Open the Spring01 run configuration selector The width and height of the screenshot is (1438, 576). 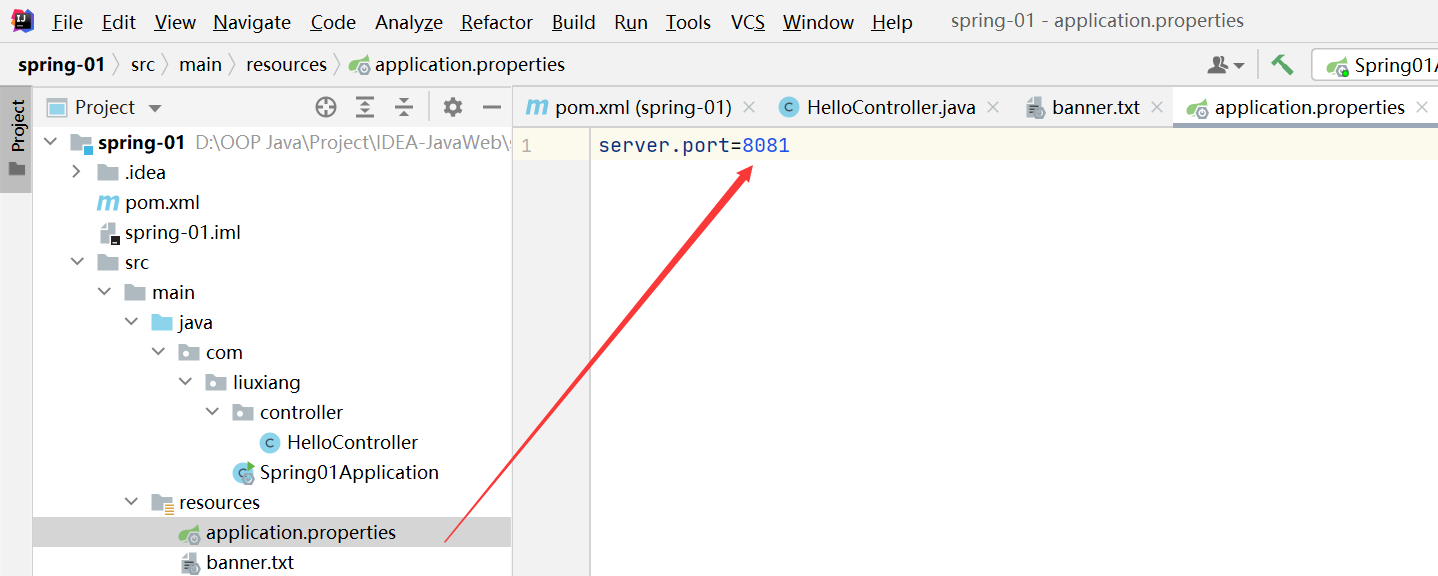[x=1380, y=65]
